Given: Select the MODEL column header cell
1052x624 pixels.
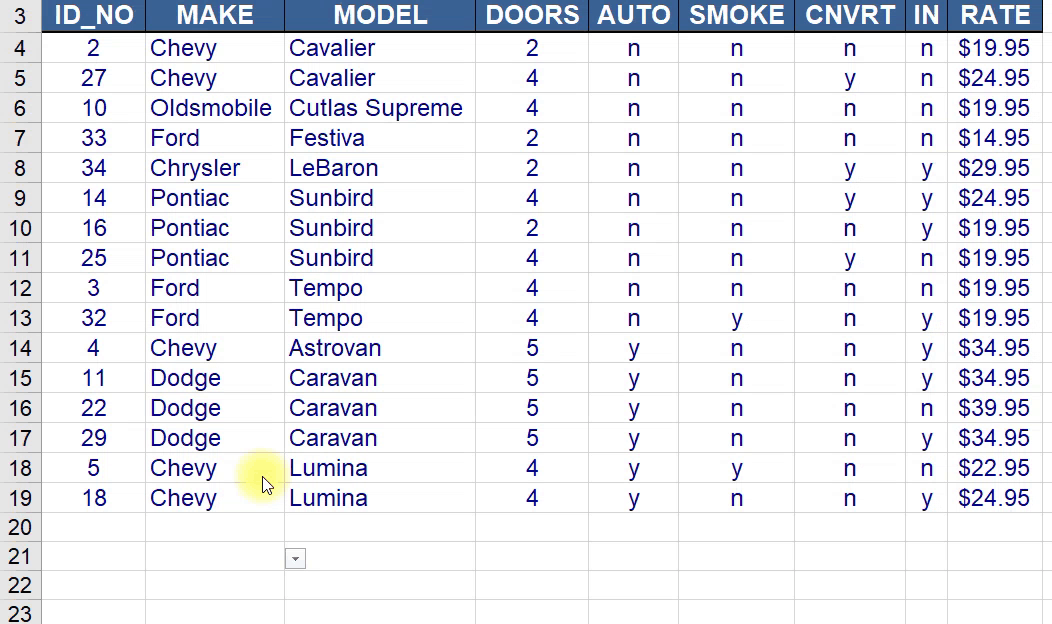Looking at the screenshot, I should click(380, 15).
